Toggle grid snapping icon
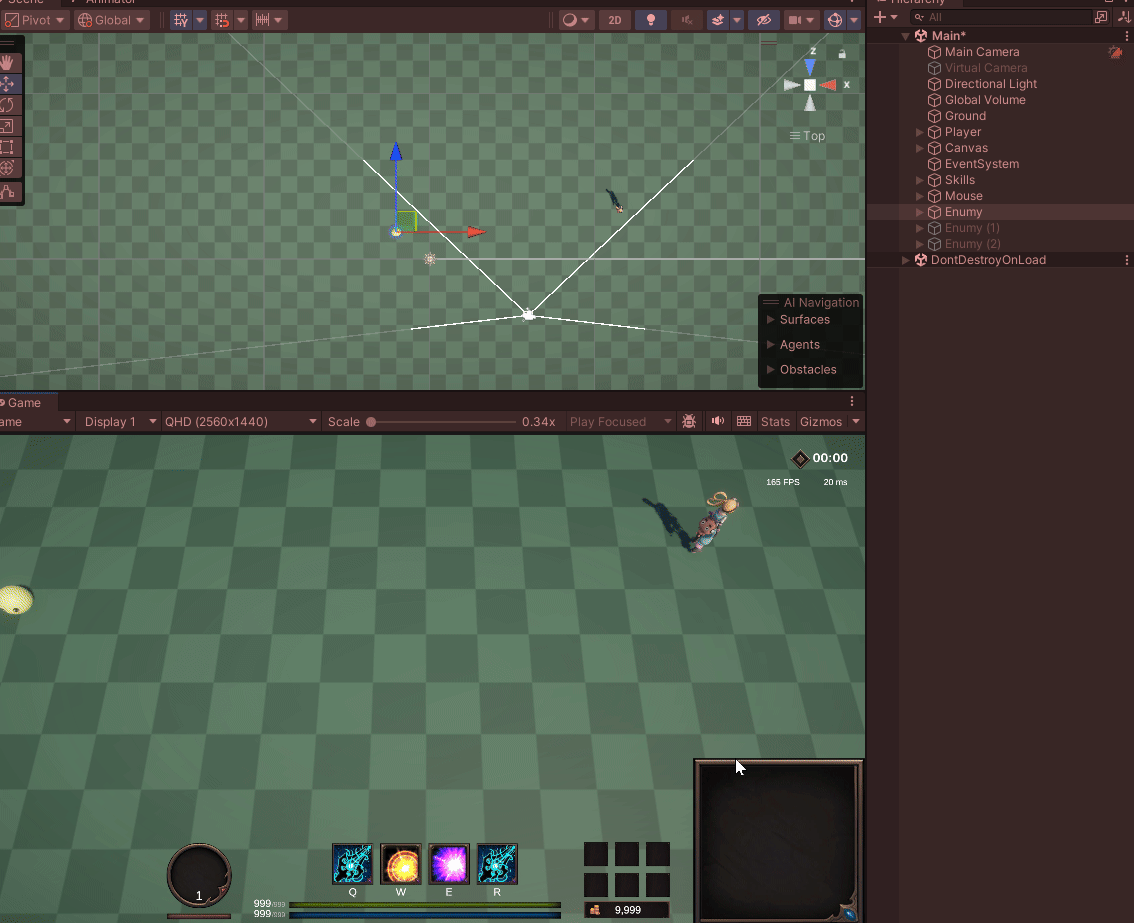Screen dimensions: 1134x923 pyautogui.click(x=223, y=20)
